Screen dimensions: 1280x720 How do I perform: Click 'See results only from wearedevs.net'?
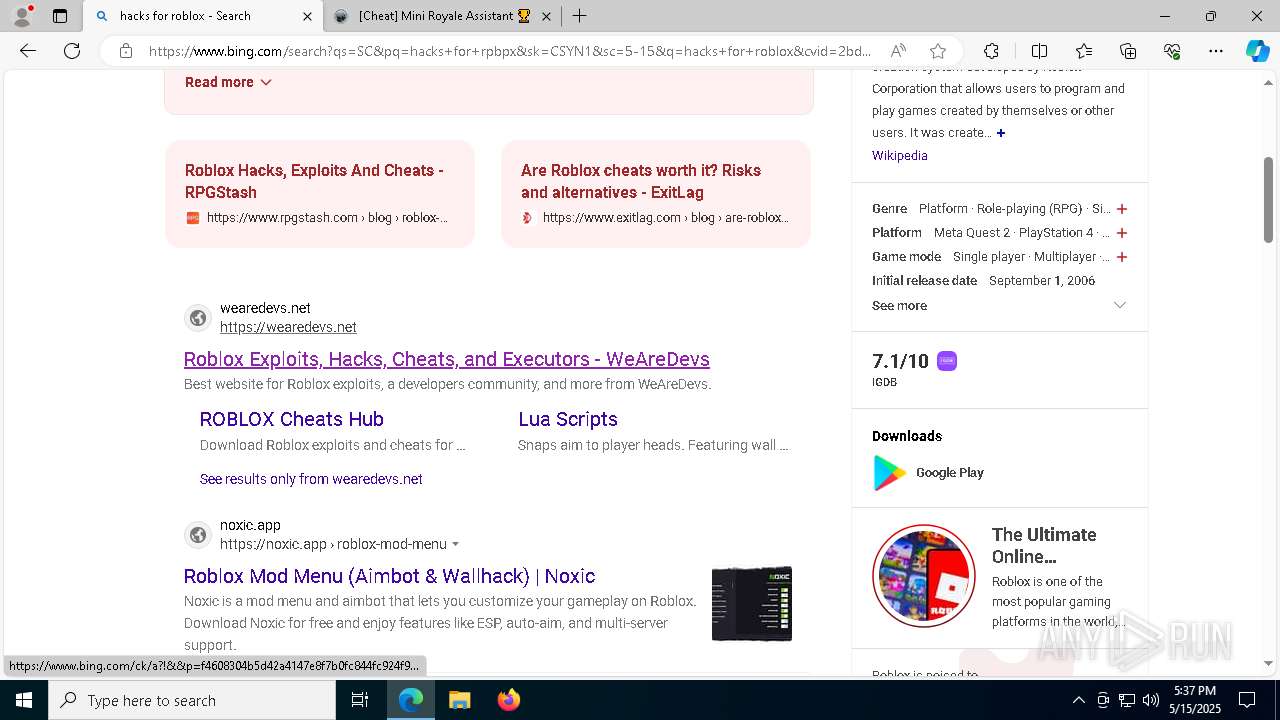[311, 479]
